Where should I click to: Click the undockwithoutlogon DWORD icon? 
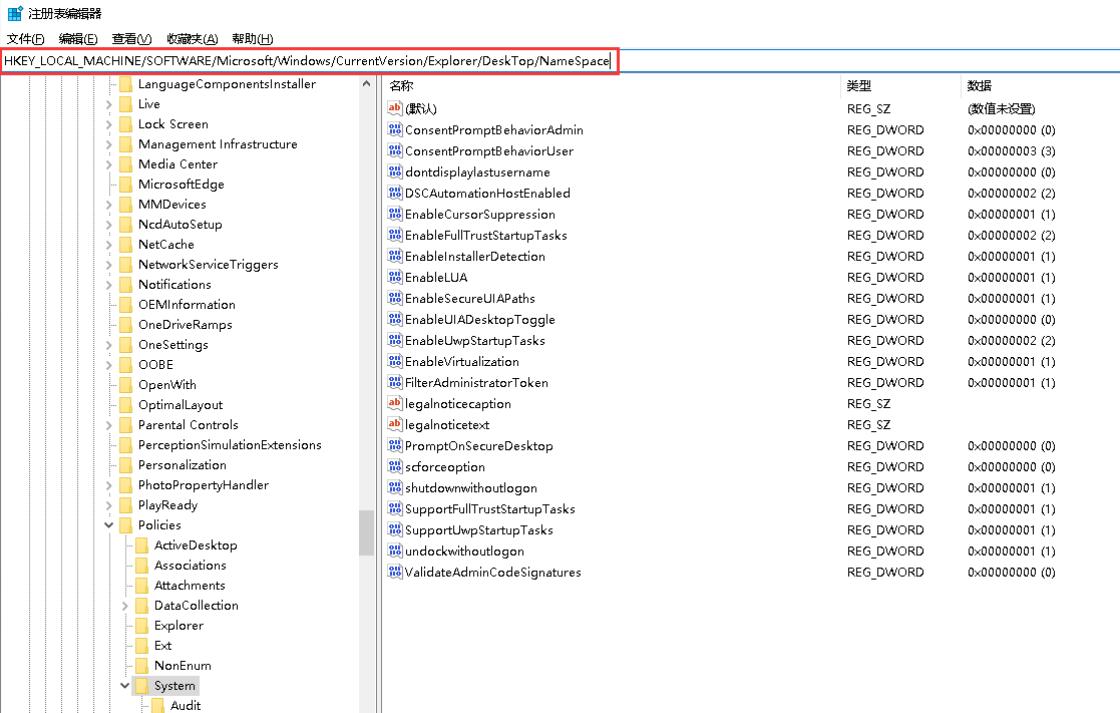pyautogui.click(x=394, y=551)
